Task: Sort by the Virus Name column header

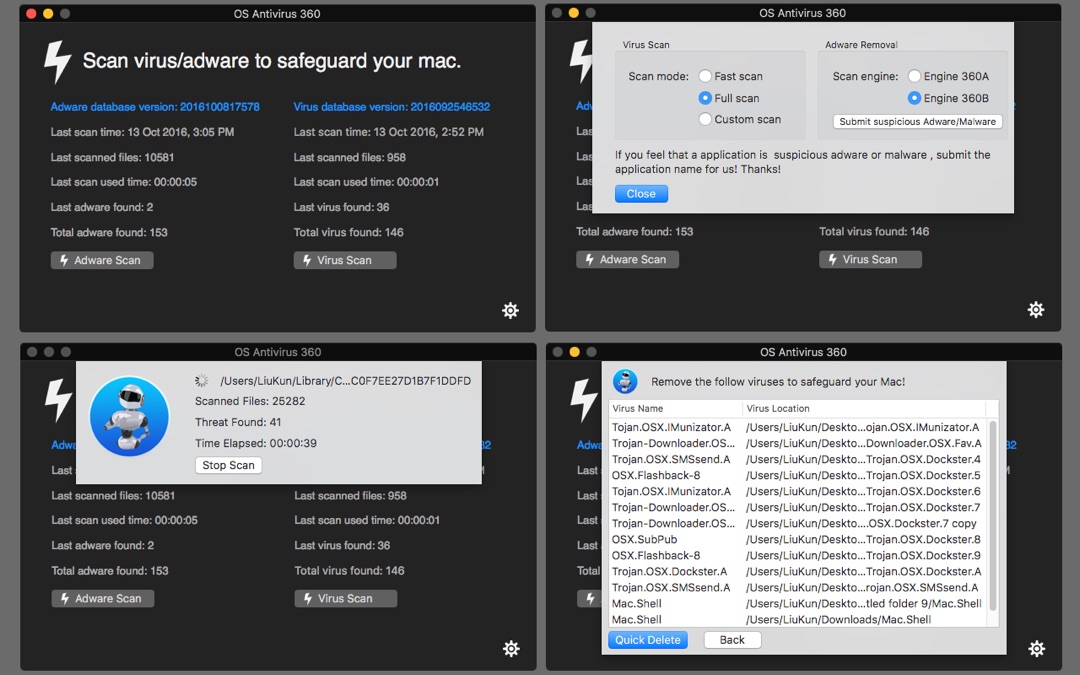Action: [x=675, y=408]
